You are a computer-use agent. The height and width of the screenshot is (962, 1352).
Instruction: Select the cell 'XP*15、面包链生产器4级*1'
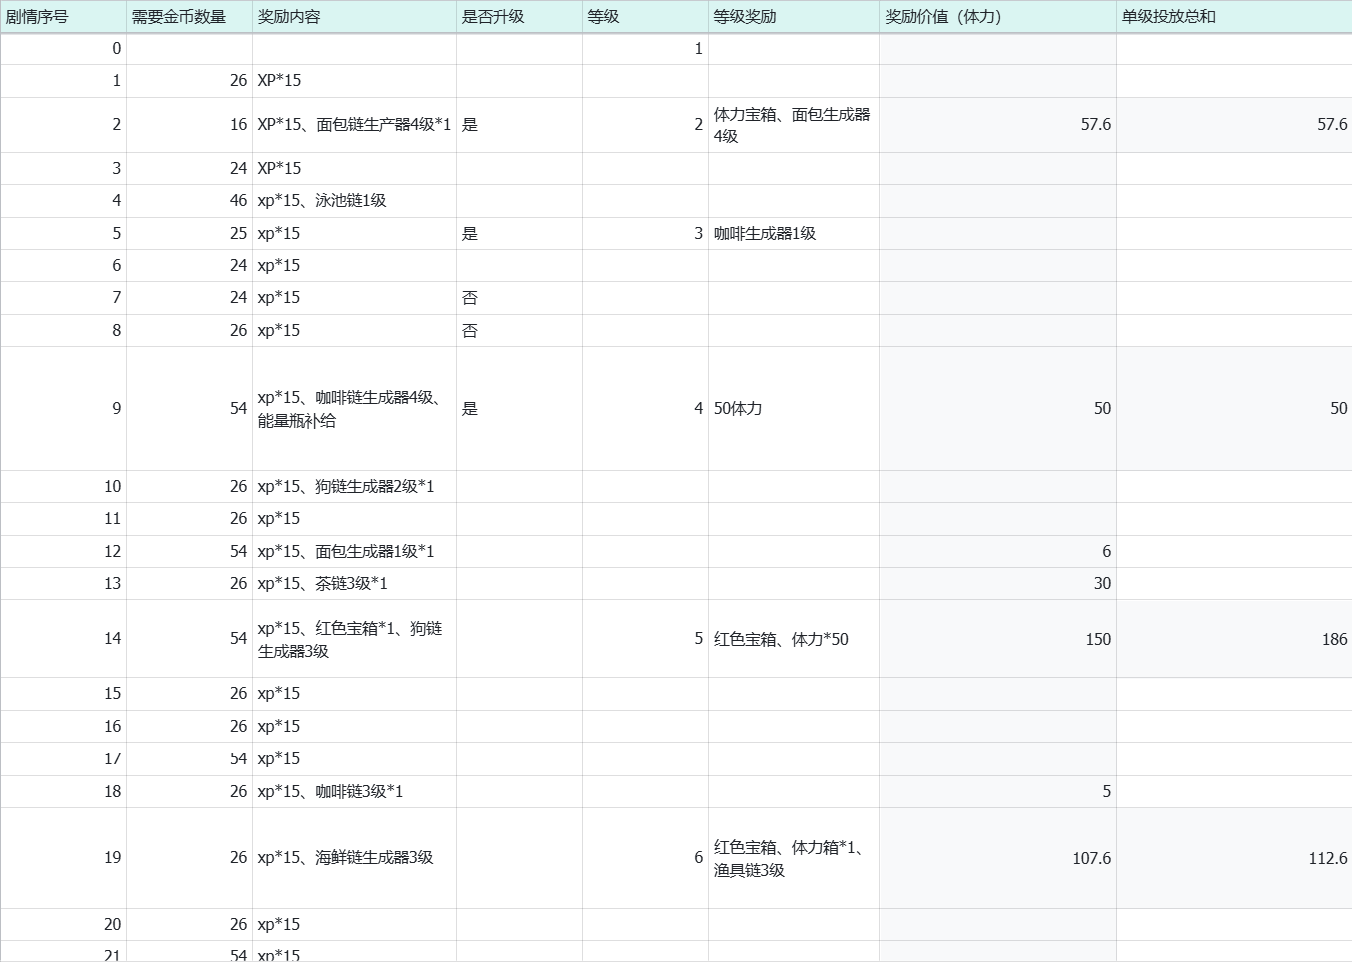[354, 125]
